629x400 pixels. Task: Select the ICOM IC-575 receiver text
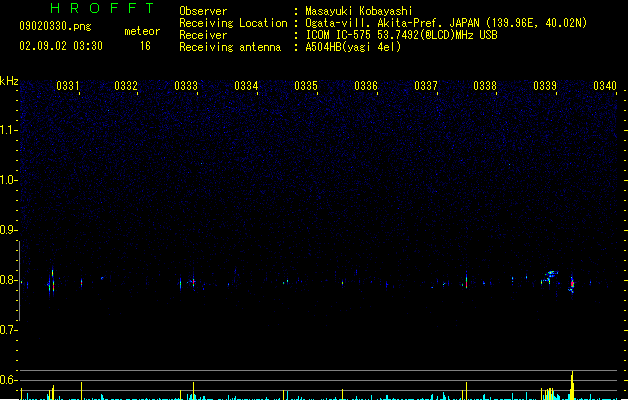click(x=401, y=35)
